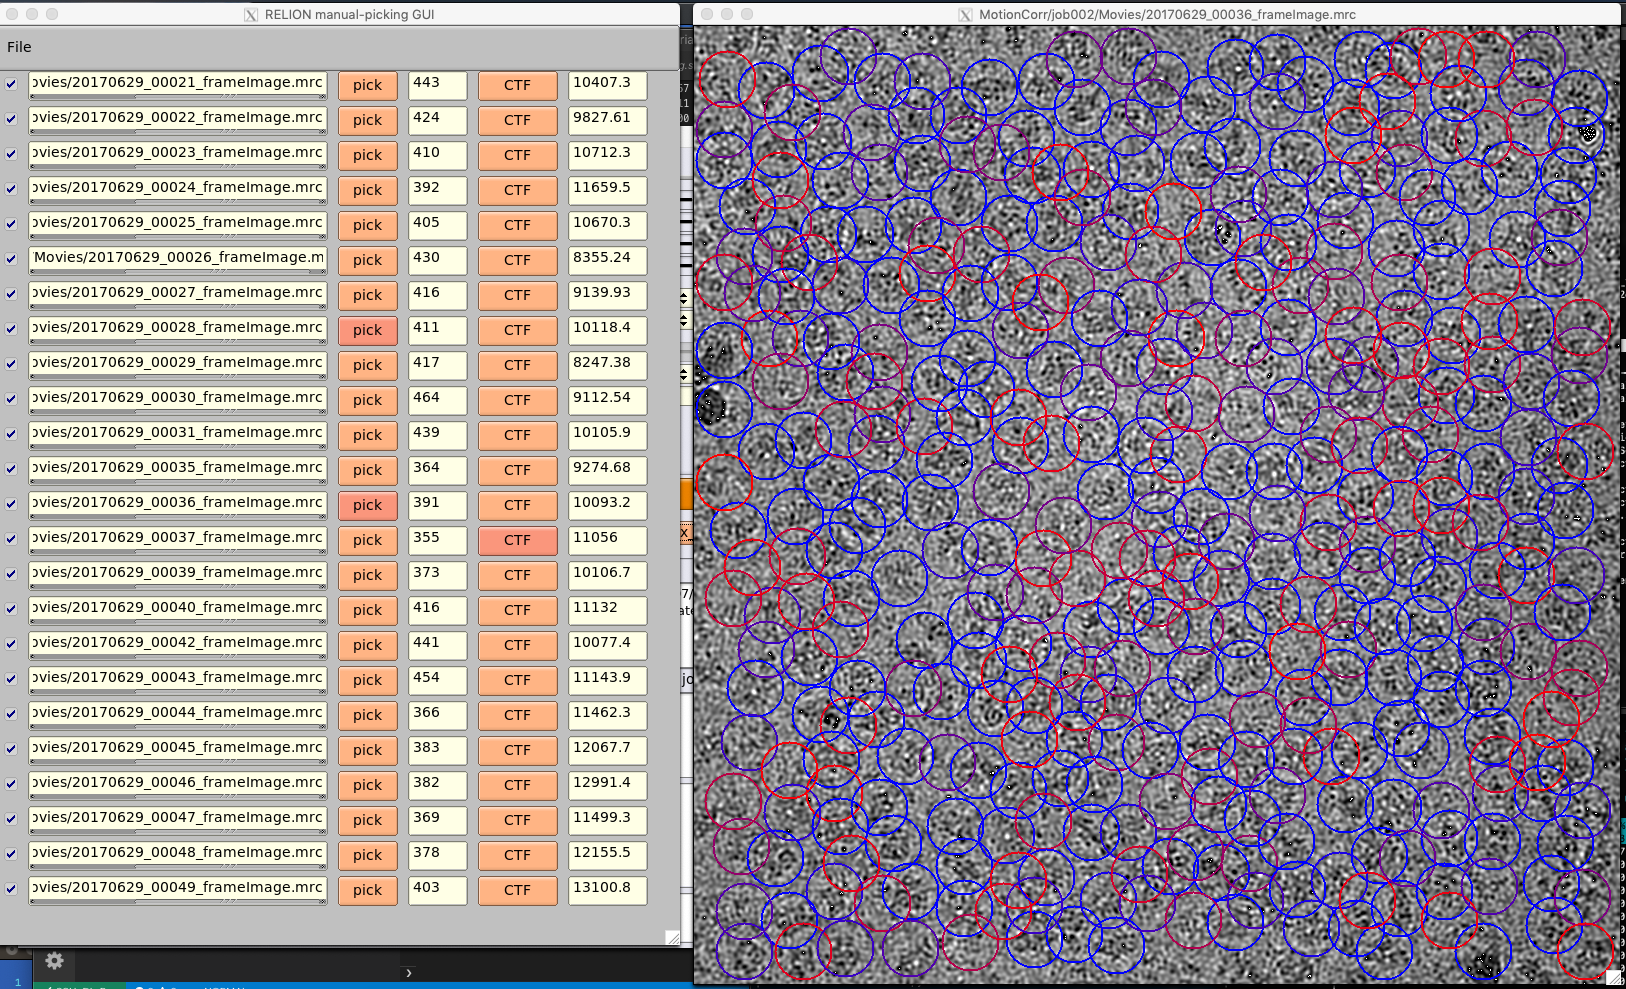Click CTF button for 20170629_00026
Screen dimensions: 1626x989
517,260
